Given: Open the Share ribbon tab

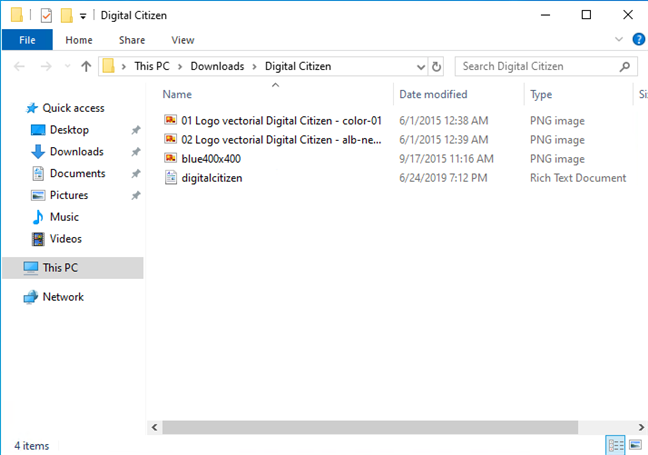Looking at the screenshot, I should tap(132, 40).
